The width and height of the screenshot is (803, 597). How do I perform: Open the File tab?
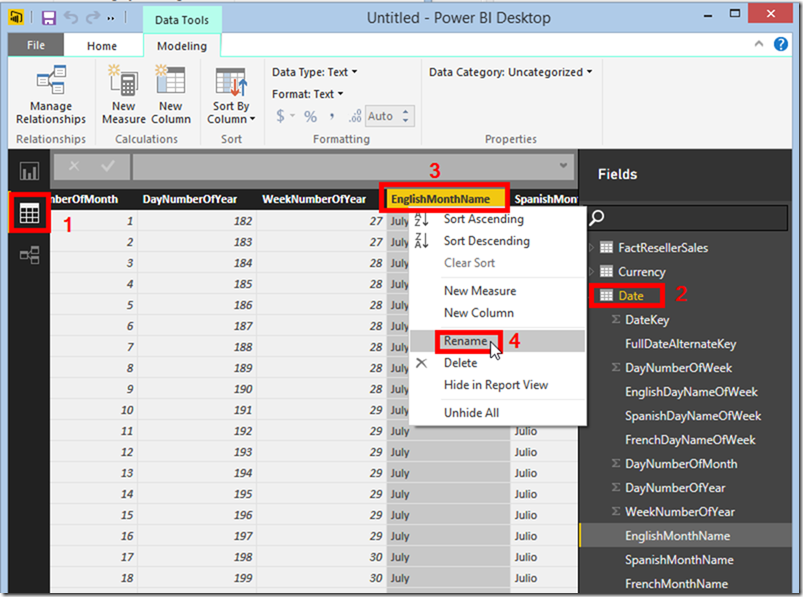[36, 45]
